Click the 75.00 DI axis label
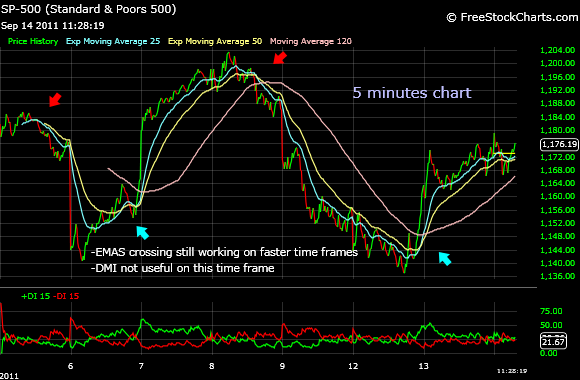Viewport: 580px width, 380px height. [x=551, y=311]
